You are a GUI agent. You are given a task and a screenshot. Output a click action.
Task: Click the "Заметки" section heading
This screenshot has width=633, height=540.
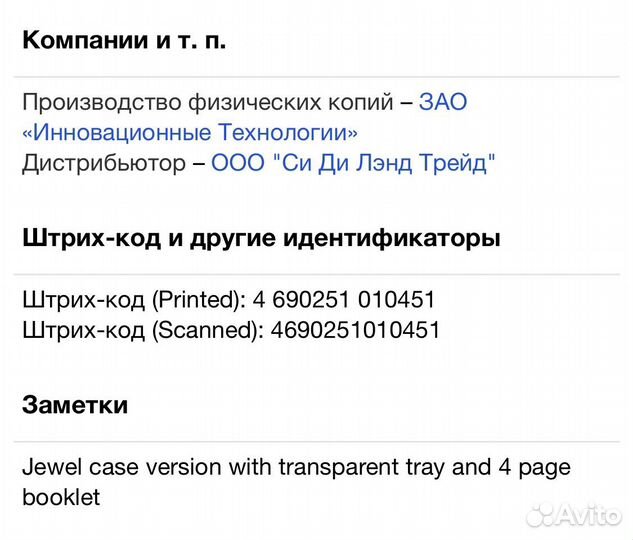click(75, 405)
